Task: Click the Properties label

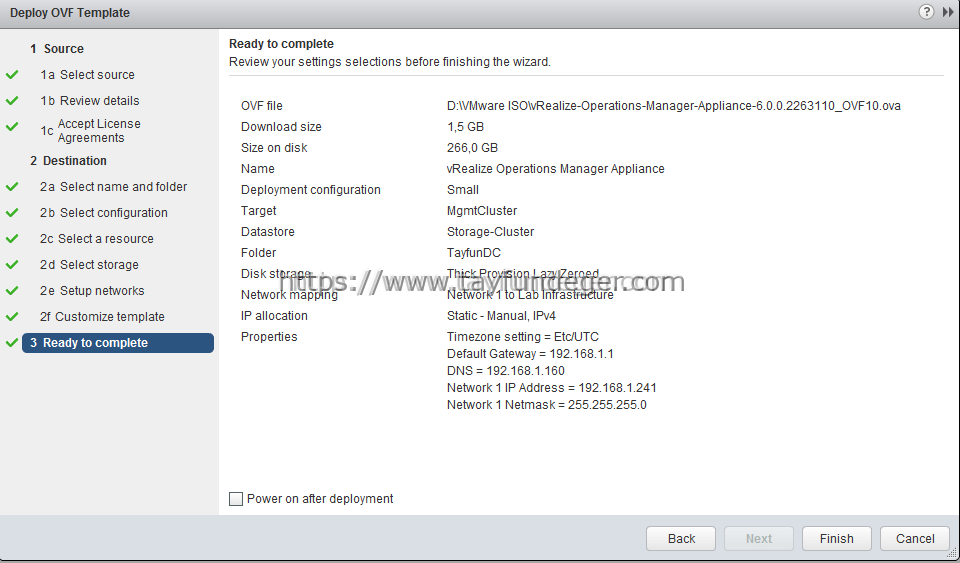Action: (269, 337)
